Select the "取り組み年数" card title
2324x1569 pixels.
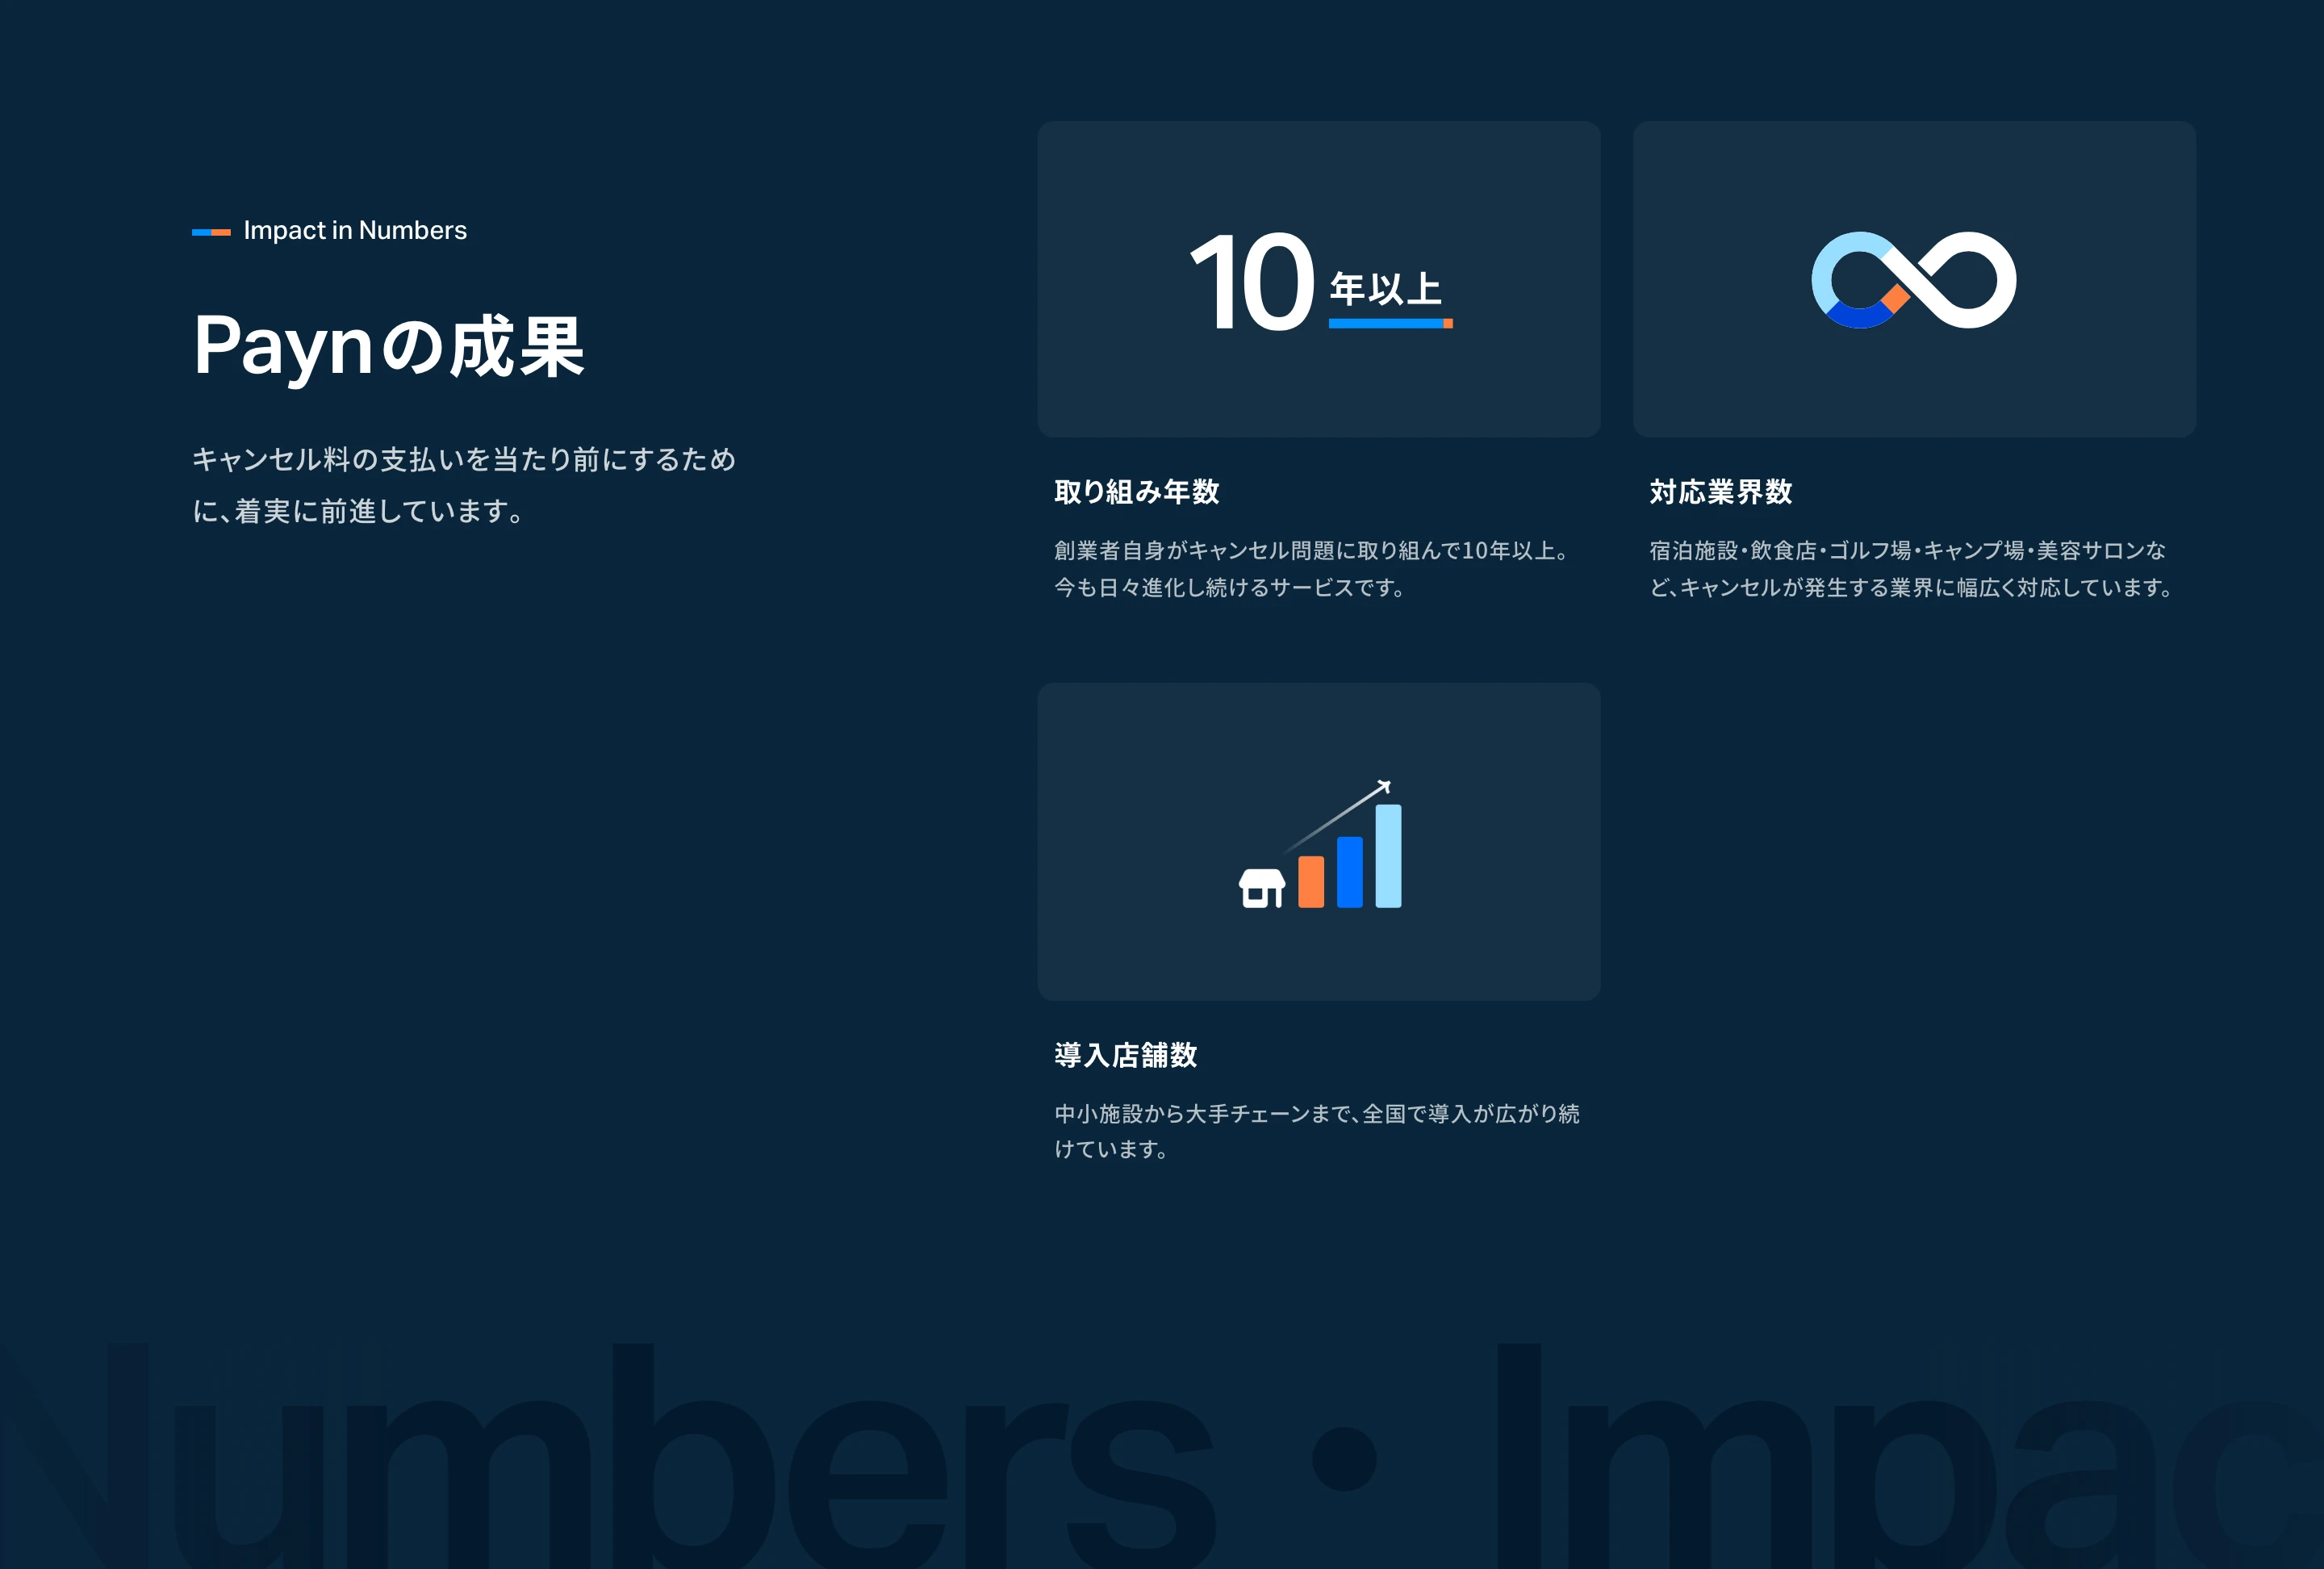[x=1137, y=492]
